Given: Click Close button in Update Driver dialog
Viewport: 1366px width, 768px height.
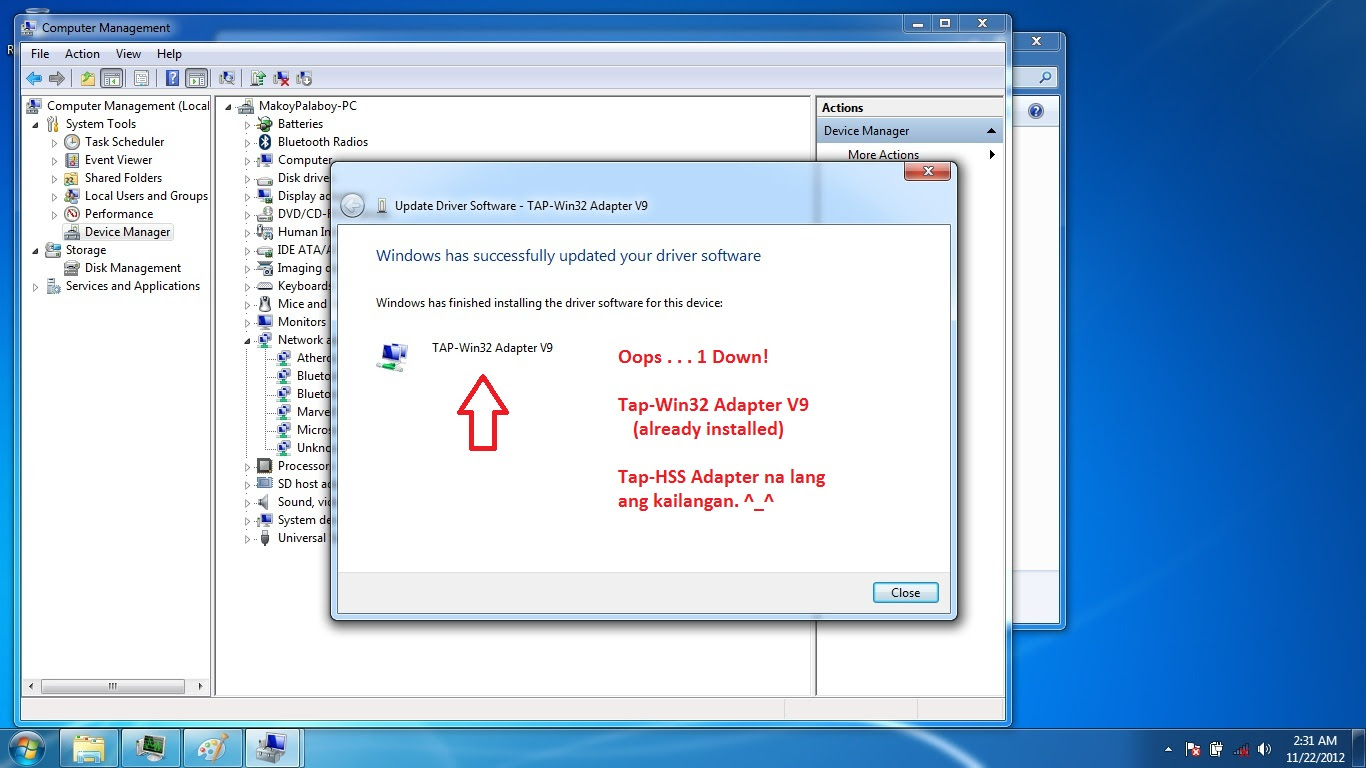Looking at the screenshot, I should 905,593.
